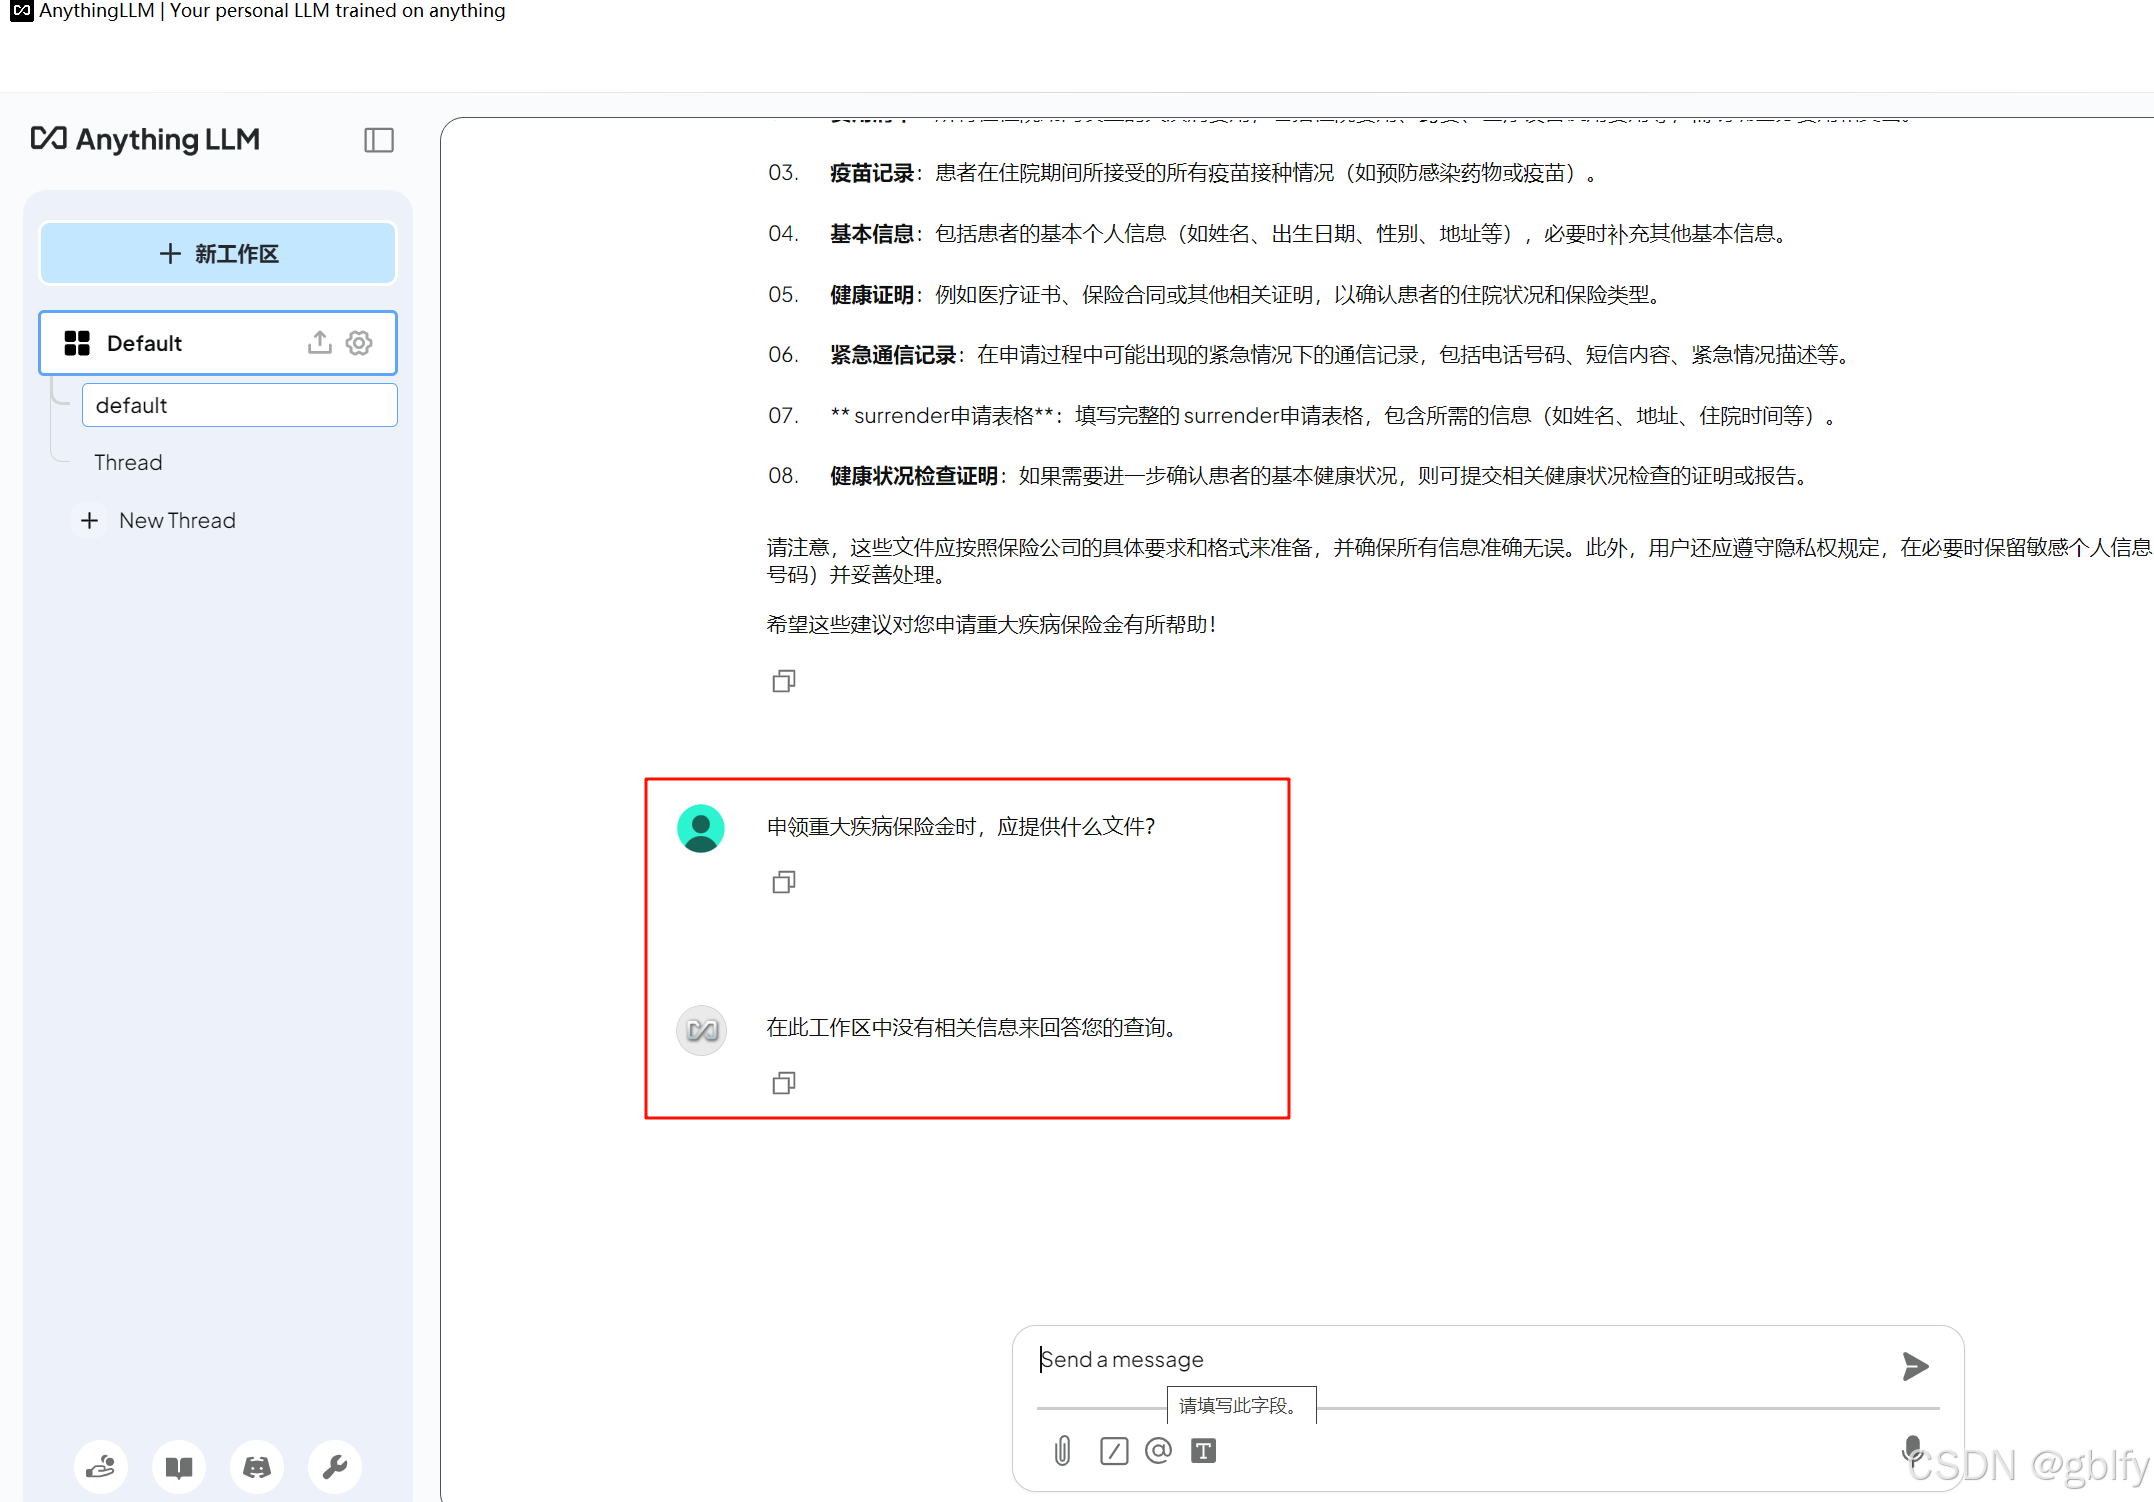The width and height of the screenshot is (2154, 1502).
Task: Click the send message arrow
Action: [x=1914, y=1366]
